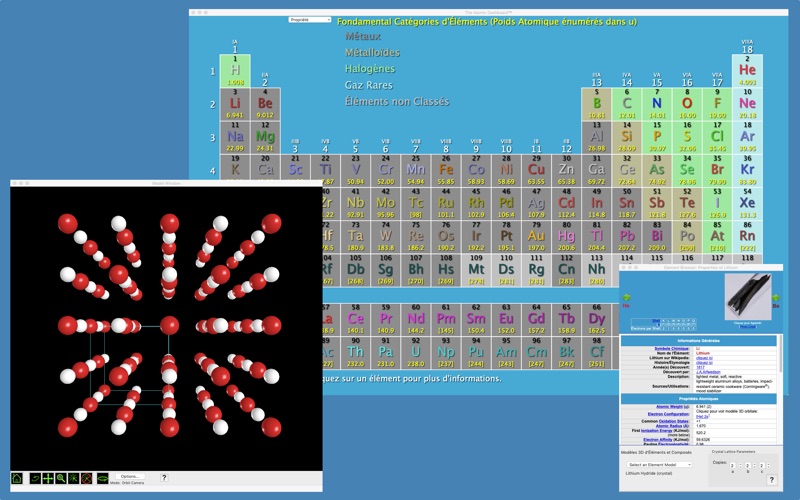Select Halogènes category in the legend
The width and height of the screenshot is (800, 500).
[370, 69]
